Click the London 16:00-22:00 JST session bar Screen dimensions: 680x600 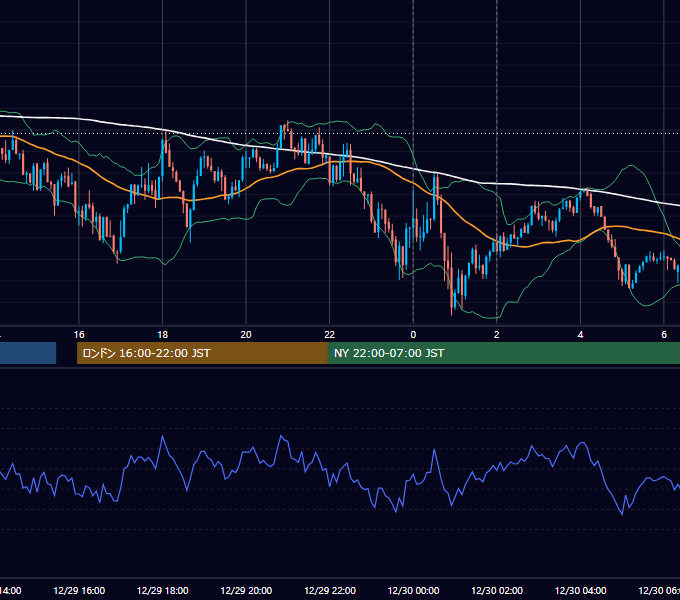(x=202, y=353)
